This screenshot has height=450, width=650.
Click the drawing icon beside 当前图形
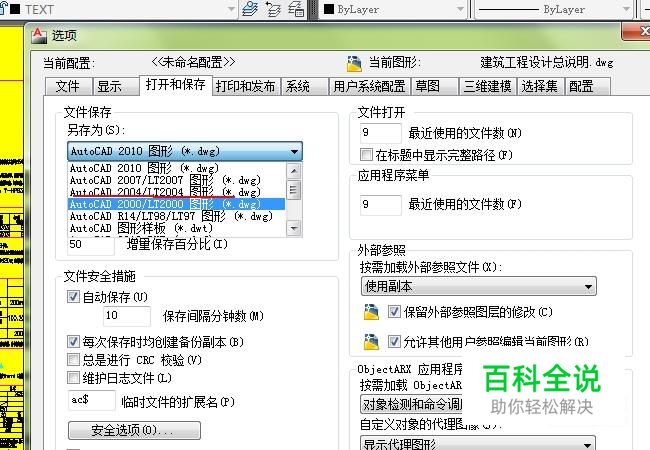(354, 63)
